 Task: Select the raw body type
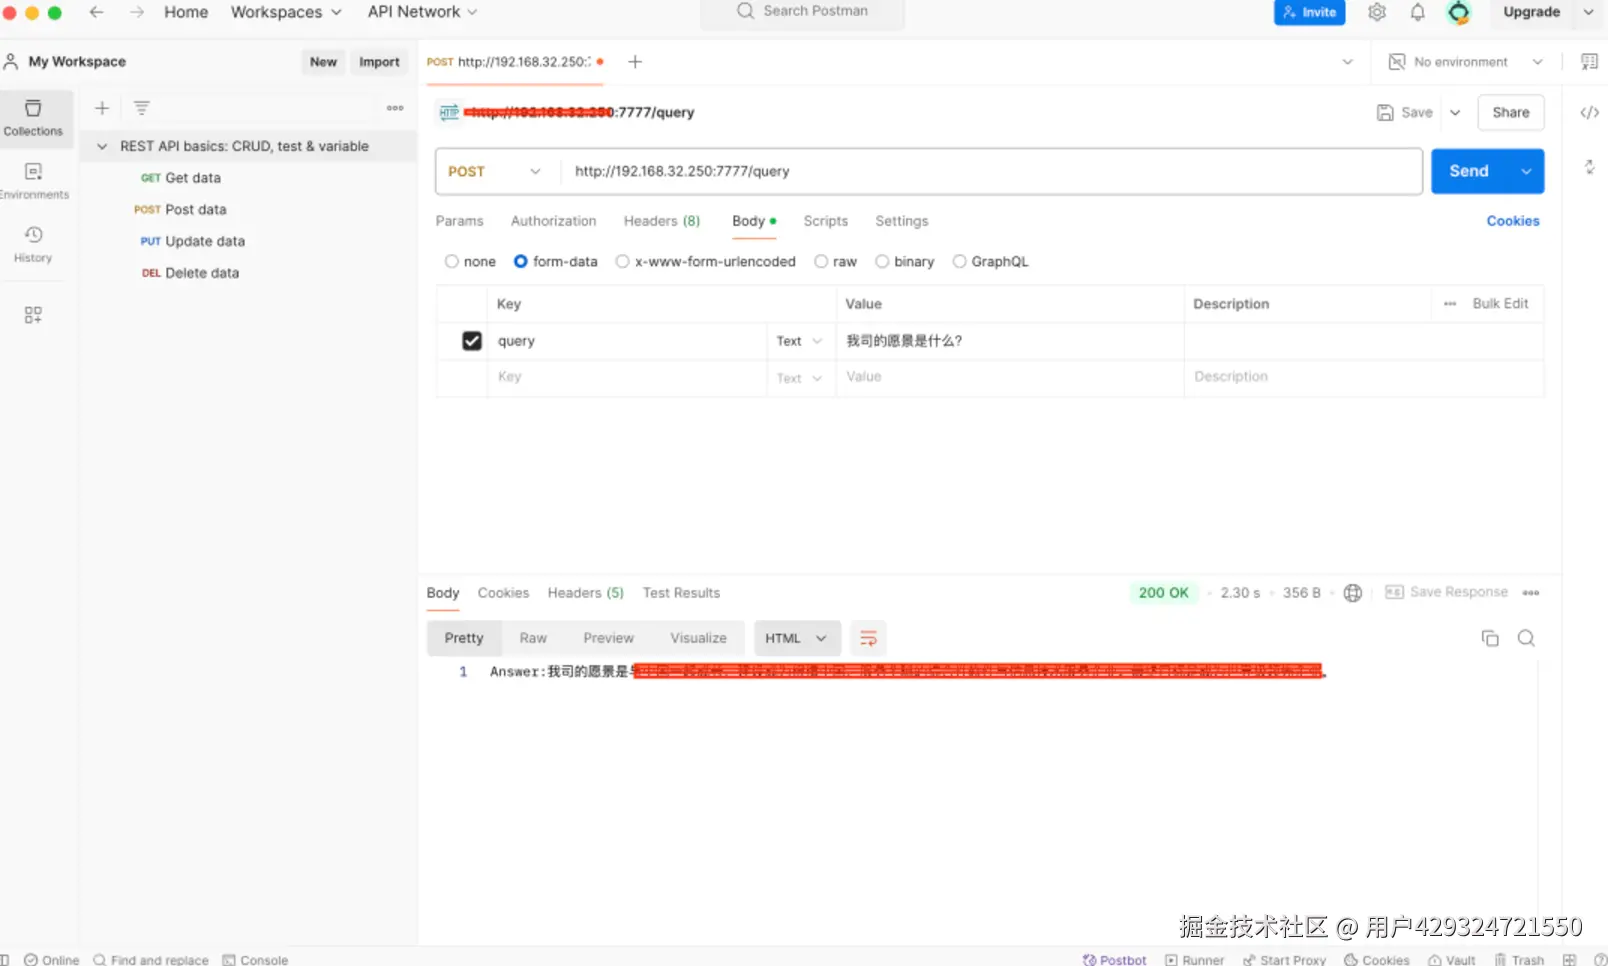(x=821, y=262)
